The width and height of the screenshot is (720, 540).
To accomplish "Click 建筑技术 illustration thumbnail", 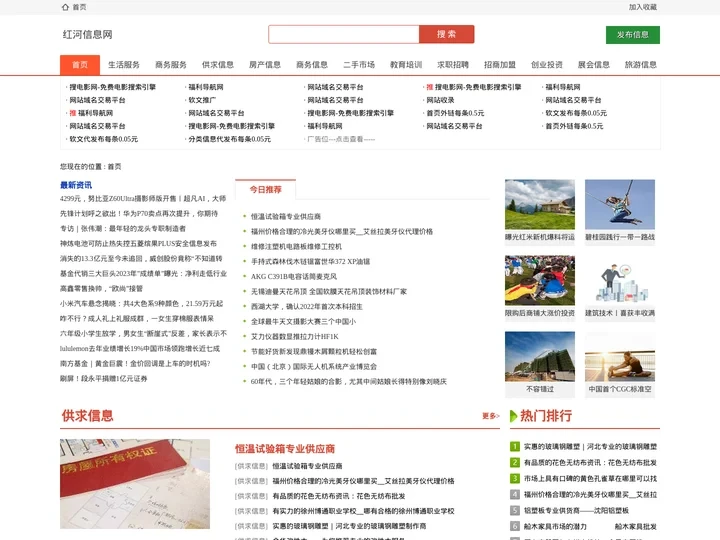I will tap(620, 281).
